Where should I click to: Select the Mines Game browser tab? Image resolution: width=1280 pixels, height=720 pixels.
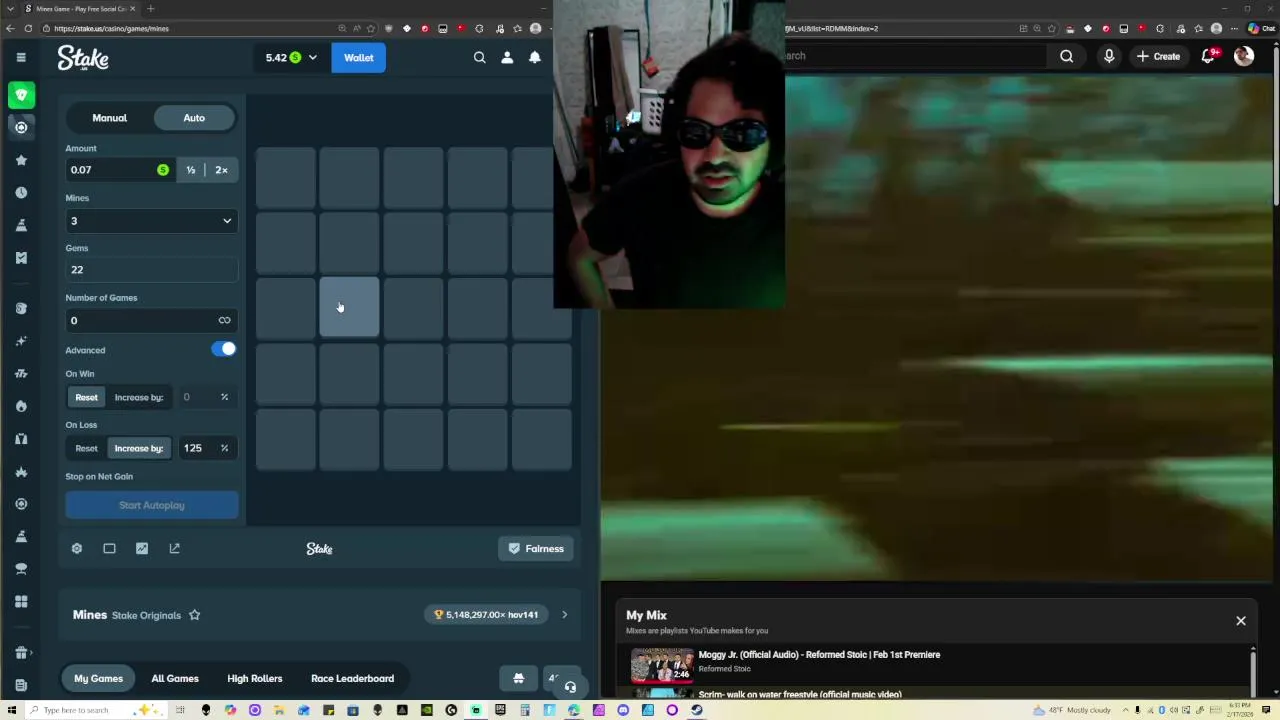pyautogui.click(x=81, y=9)
